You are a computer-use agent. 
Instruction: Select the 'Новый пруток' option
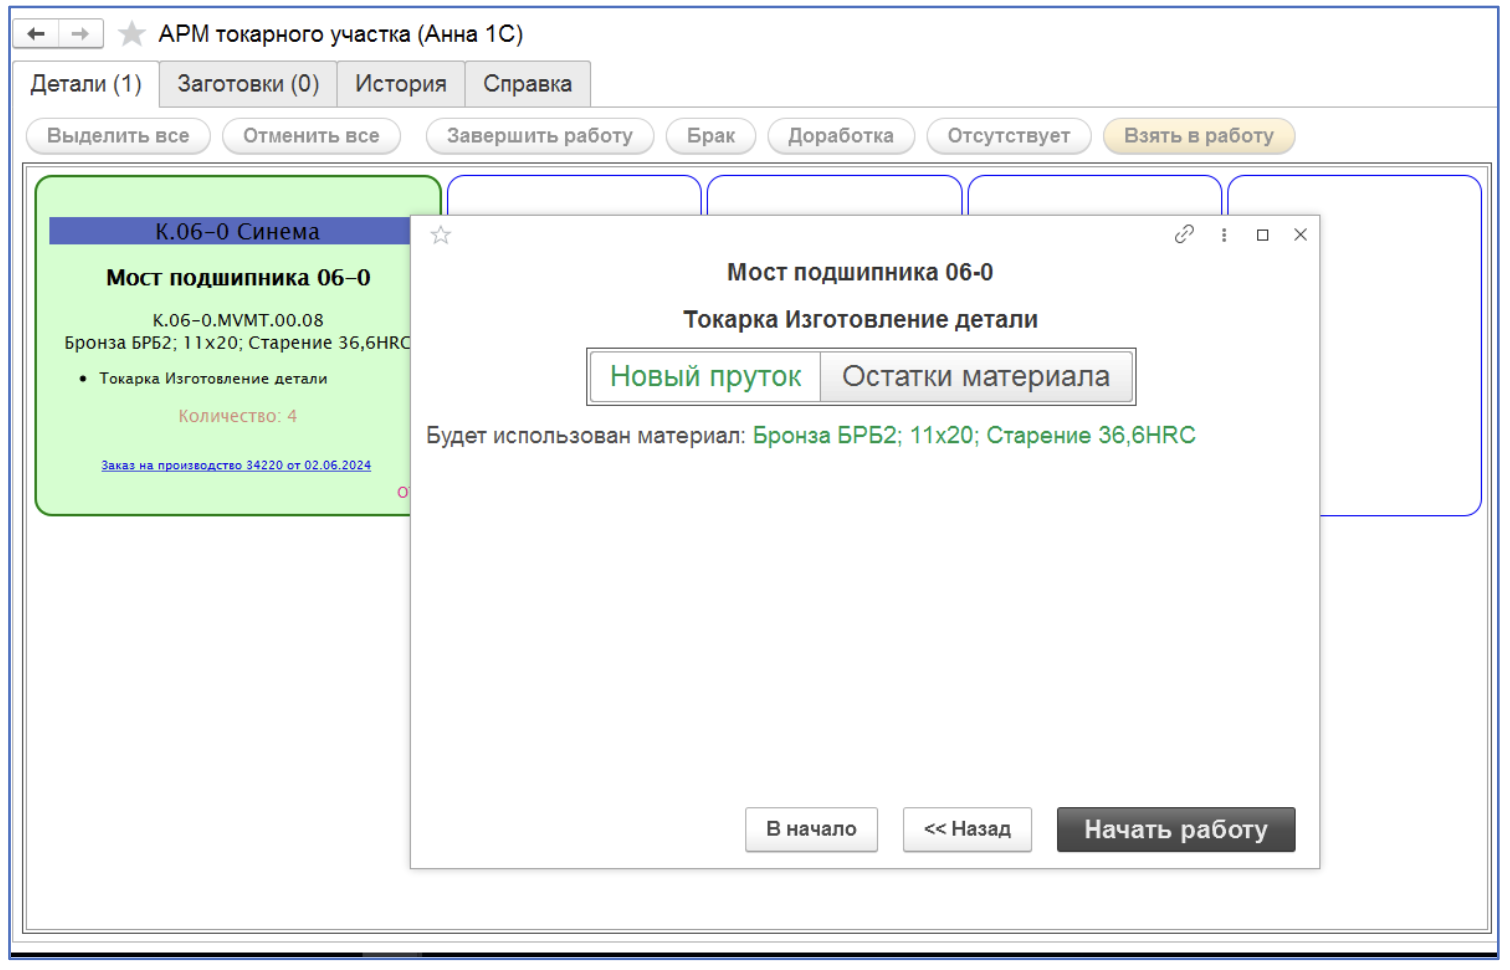coord(705,376)
